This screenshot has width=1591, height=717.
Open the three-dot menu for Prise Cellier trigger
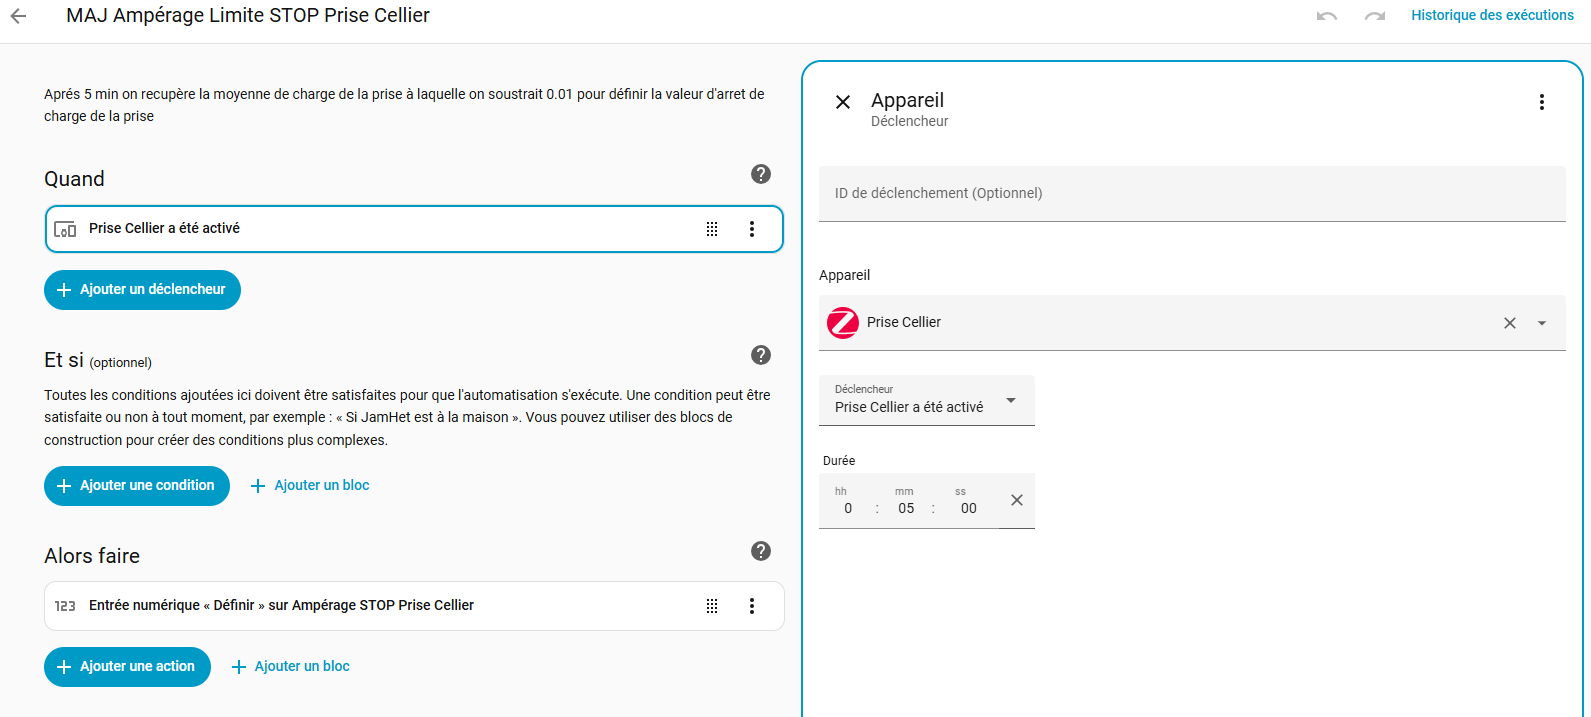click(x=752, y=229)
